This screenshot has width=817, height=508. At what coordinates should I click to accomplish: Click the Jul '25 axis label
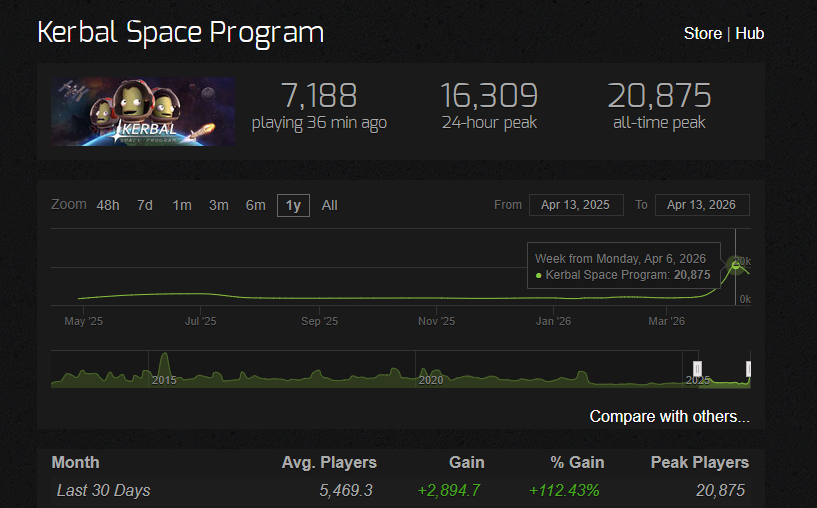[201, 321]
